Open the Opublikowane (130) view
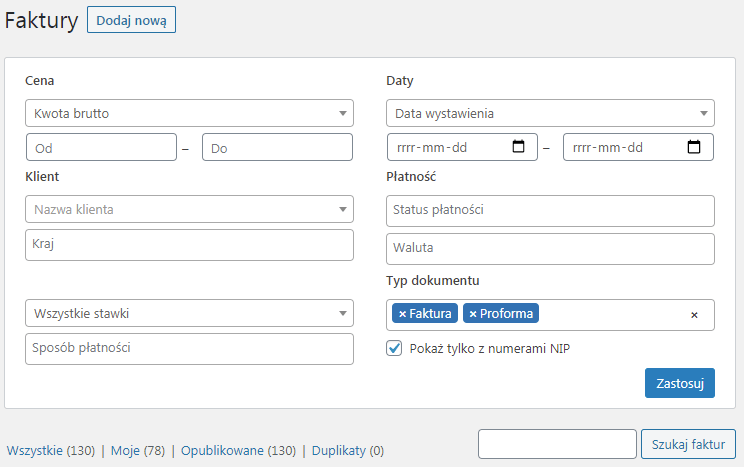744x467 pixels. [238, 450]
